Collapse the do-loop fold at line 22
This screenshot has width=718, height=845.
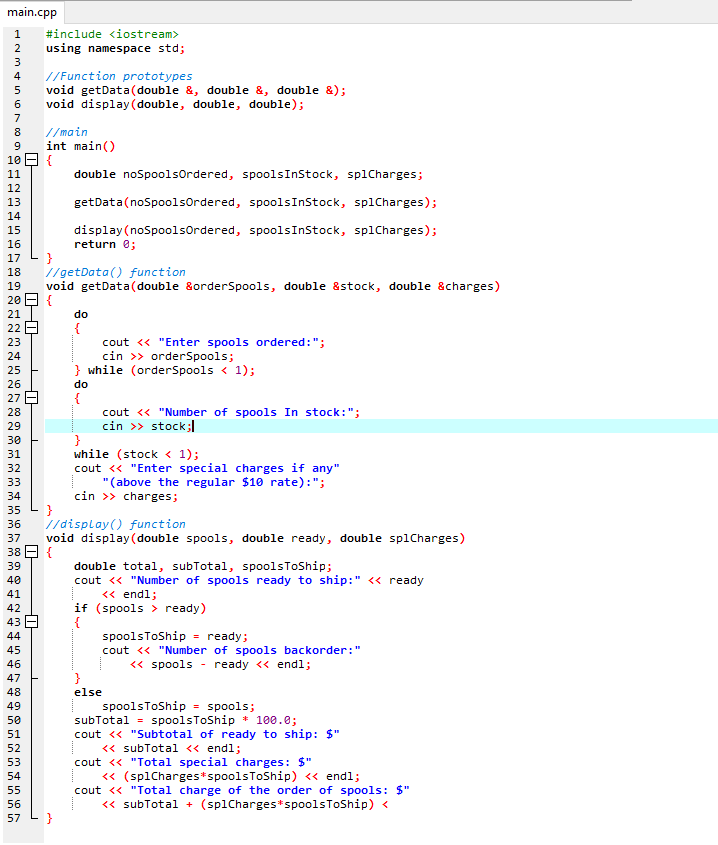click(32, 328)
